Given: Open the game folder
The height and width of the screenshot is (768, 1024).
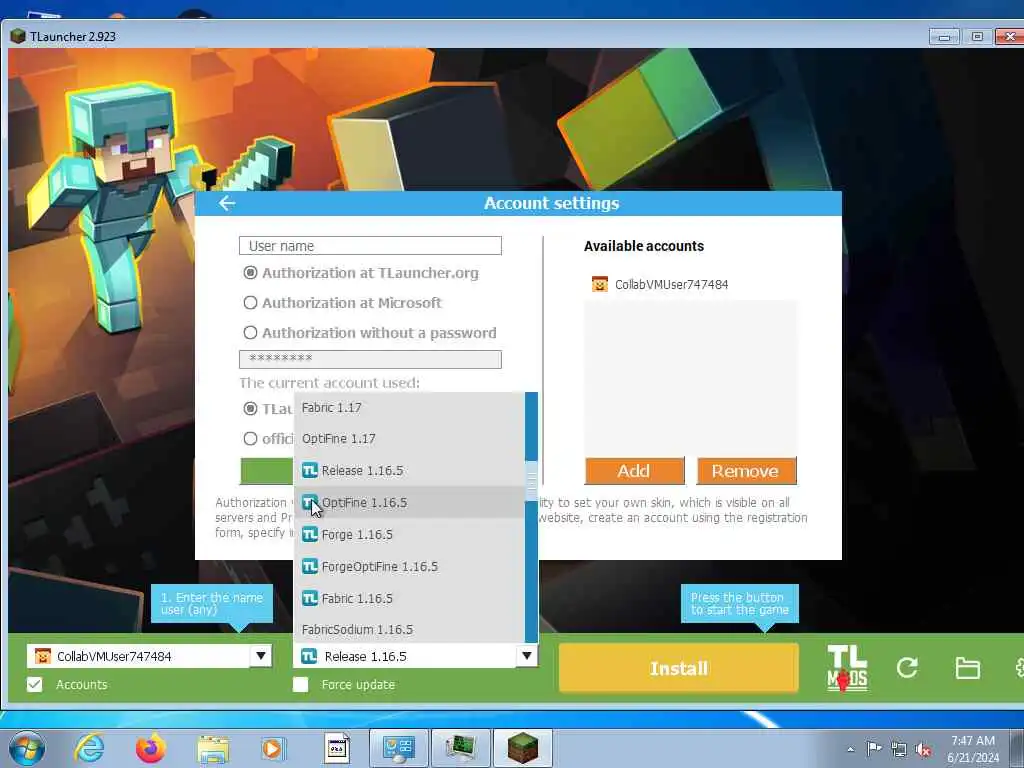Looking at the screenshot, I should [x=967, y=668].
